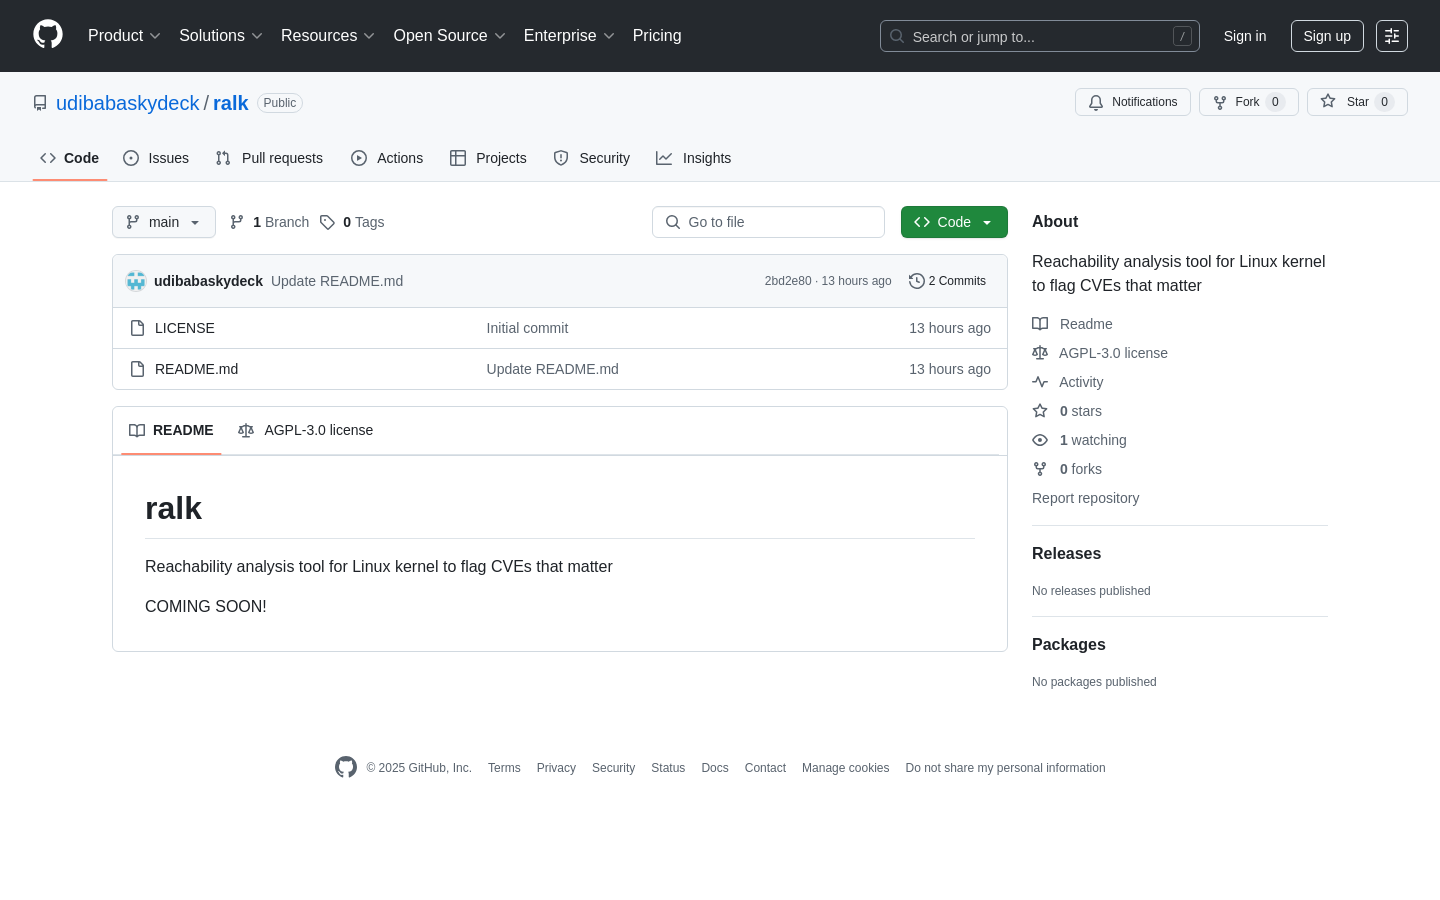The height and width of the screenshot is (900, 1440).
Task: Open the Packages heading link
Action: click(x=1068, y=645)
